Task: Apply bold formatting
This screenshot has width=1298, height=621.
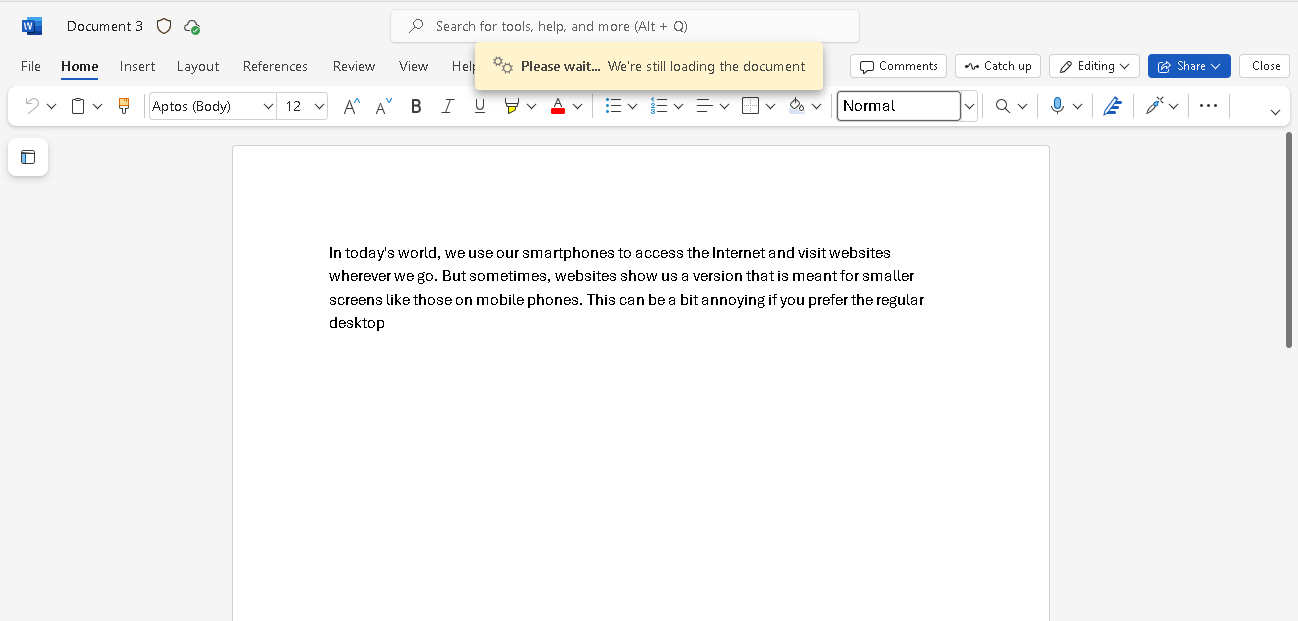Action: (x=415, y=105)
